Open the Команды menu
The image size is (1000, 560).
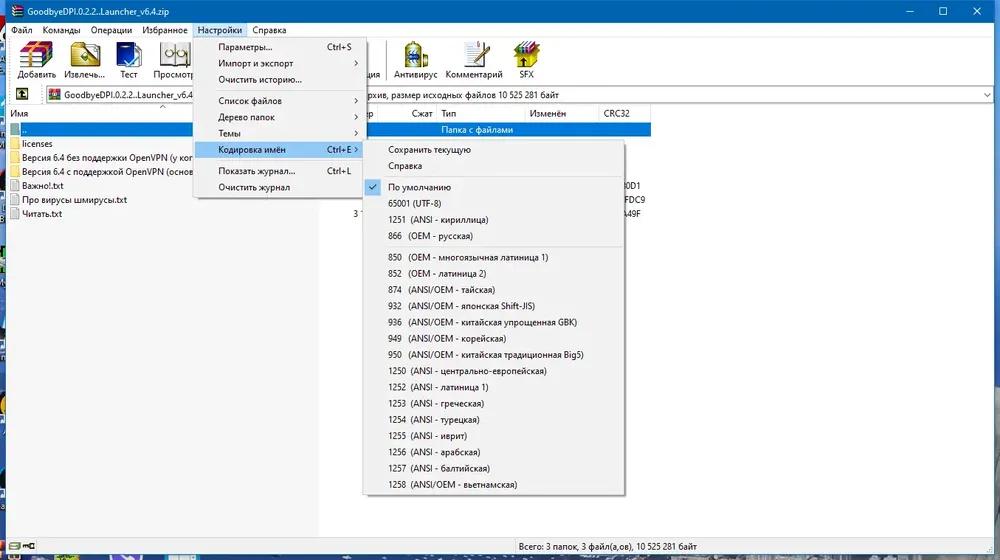pyautogui.click(x=61, y=30)
